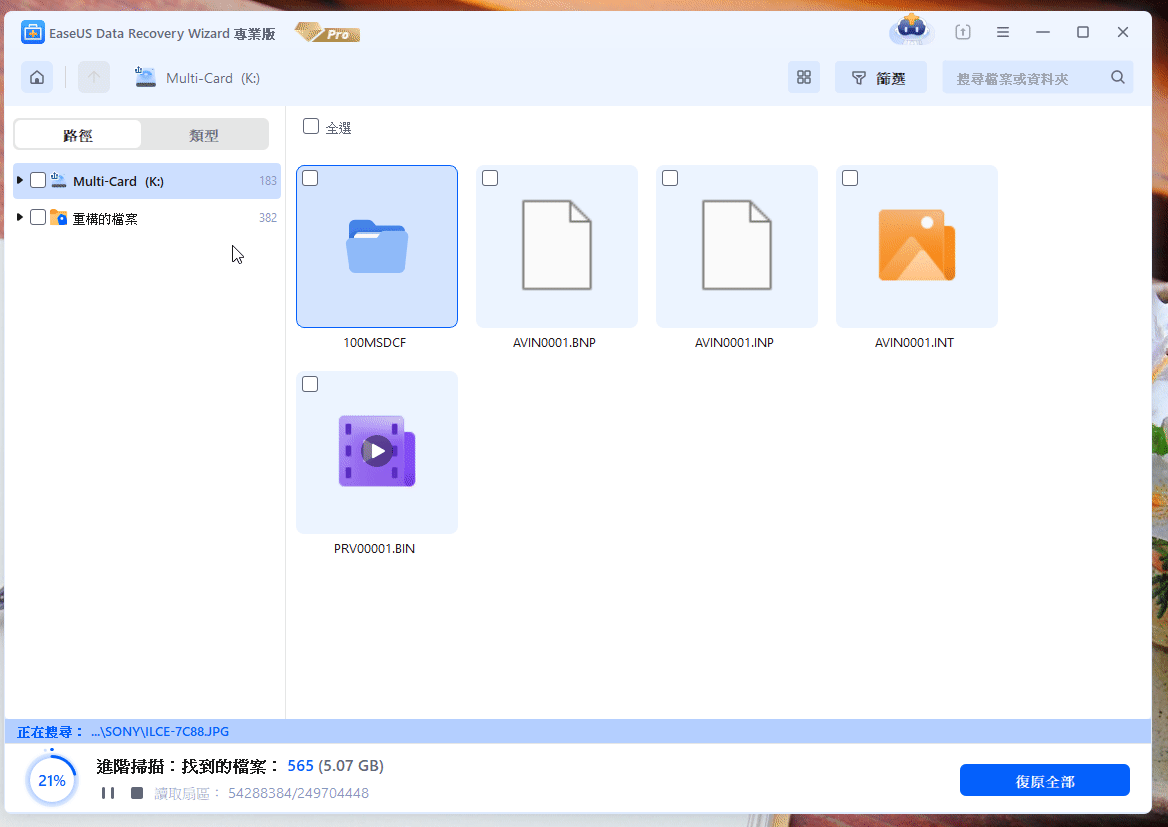Expand the Multi-Card (K:) tree node
Image resolution: width=1168 pixels, height=827 pixels.
(x=19, y=180)
